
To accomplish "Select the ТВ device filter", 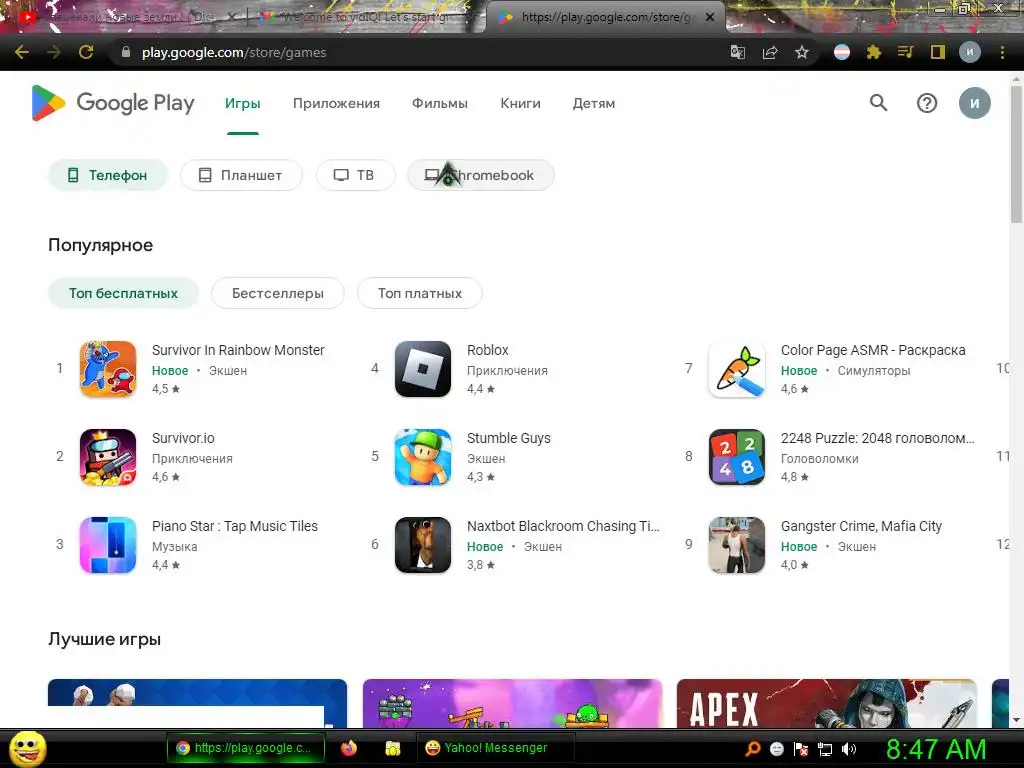I will 355,175.
